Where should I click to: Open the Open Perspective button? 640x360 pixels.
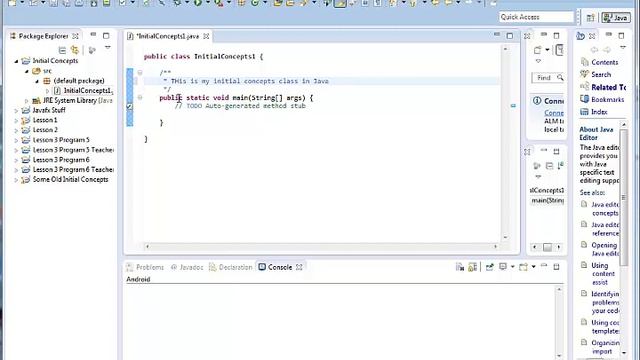click(x=590, y=18)
